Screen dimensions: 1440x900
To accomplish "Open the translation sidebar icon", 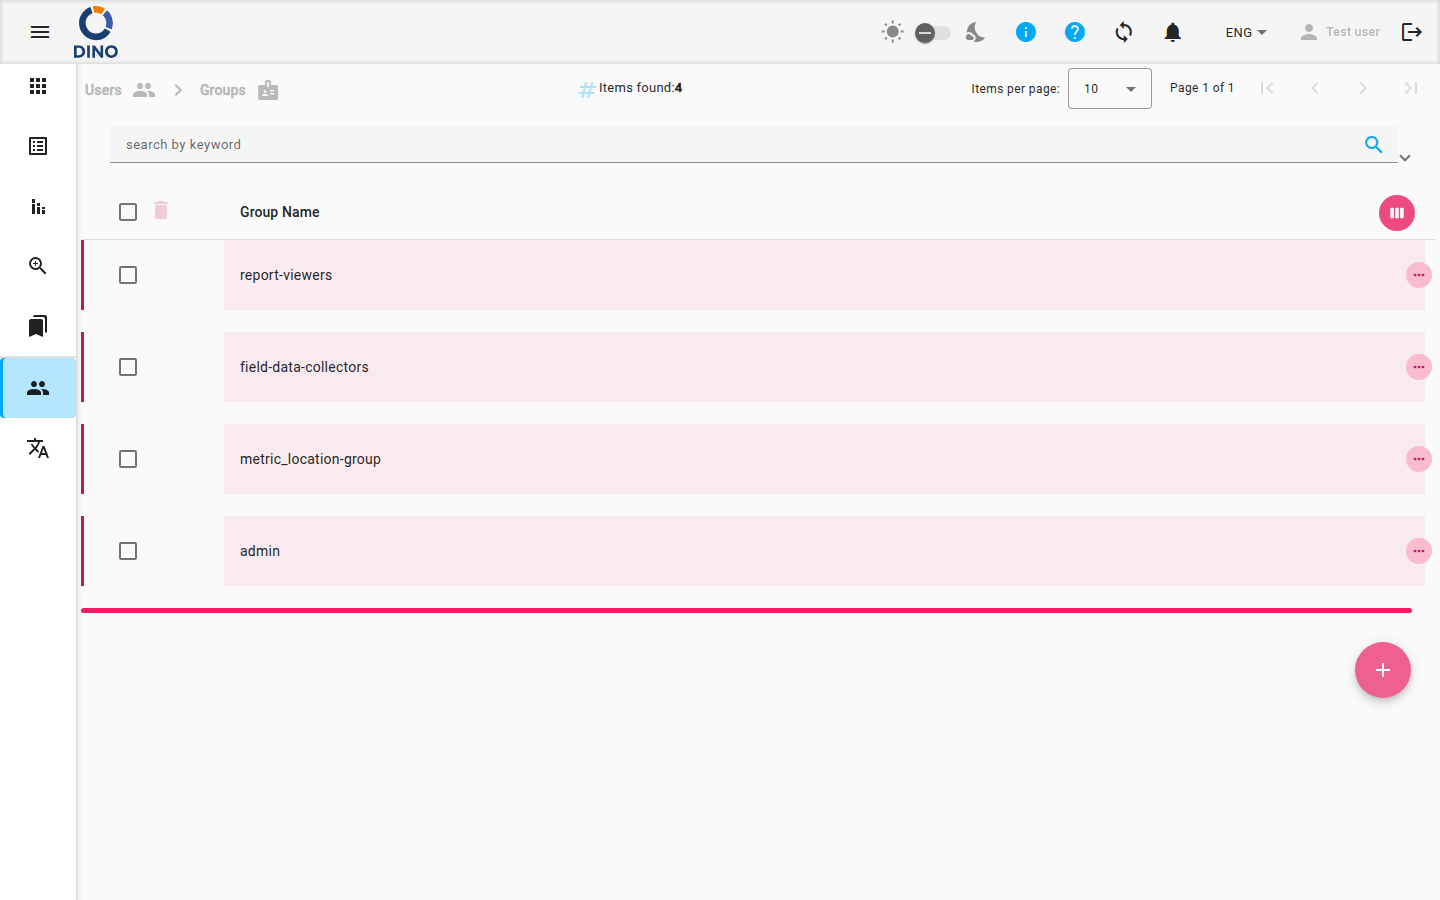I will [38, 448].
